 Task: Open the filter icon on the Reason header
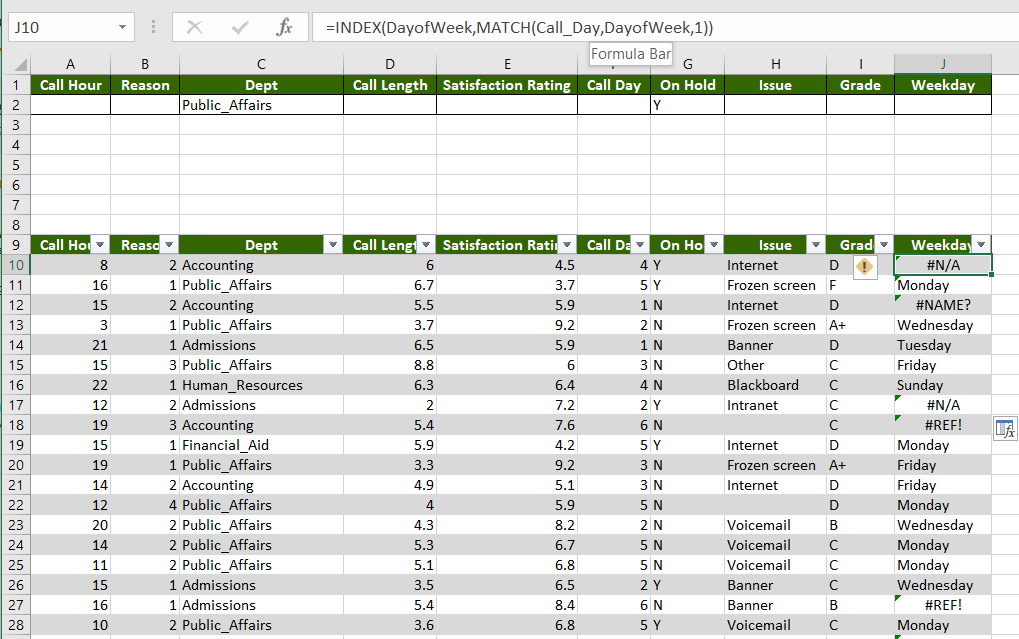point(167,245)
